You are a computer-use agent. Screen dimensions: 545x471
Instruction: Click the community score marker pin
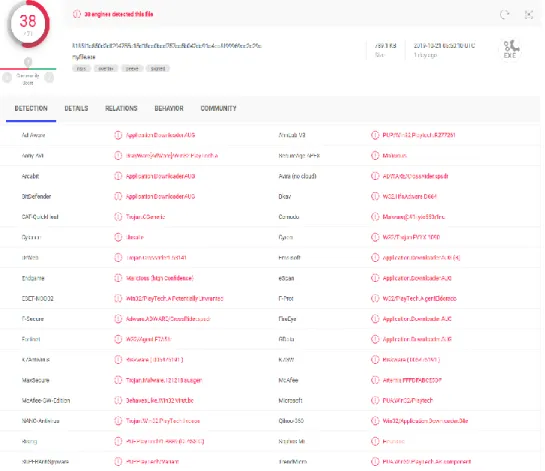(28, 62)
